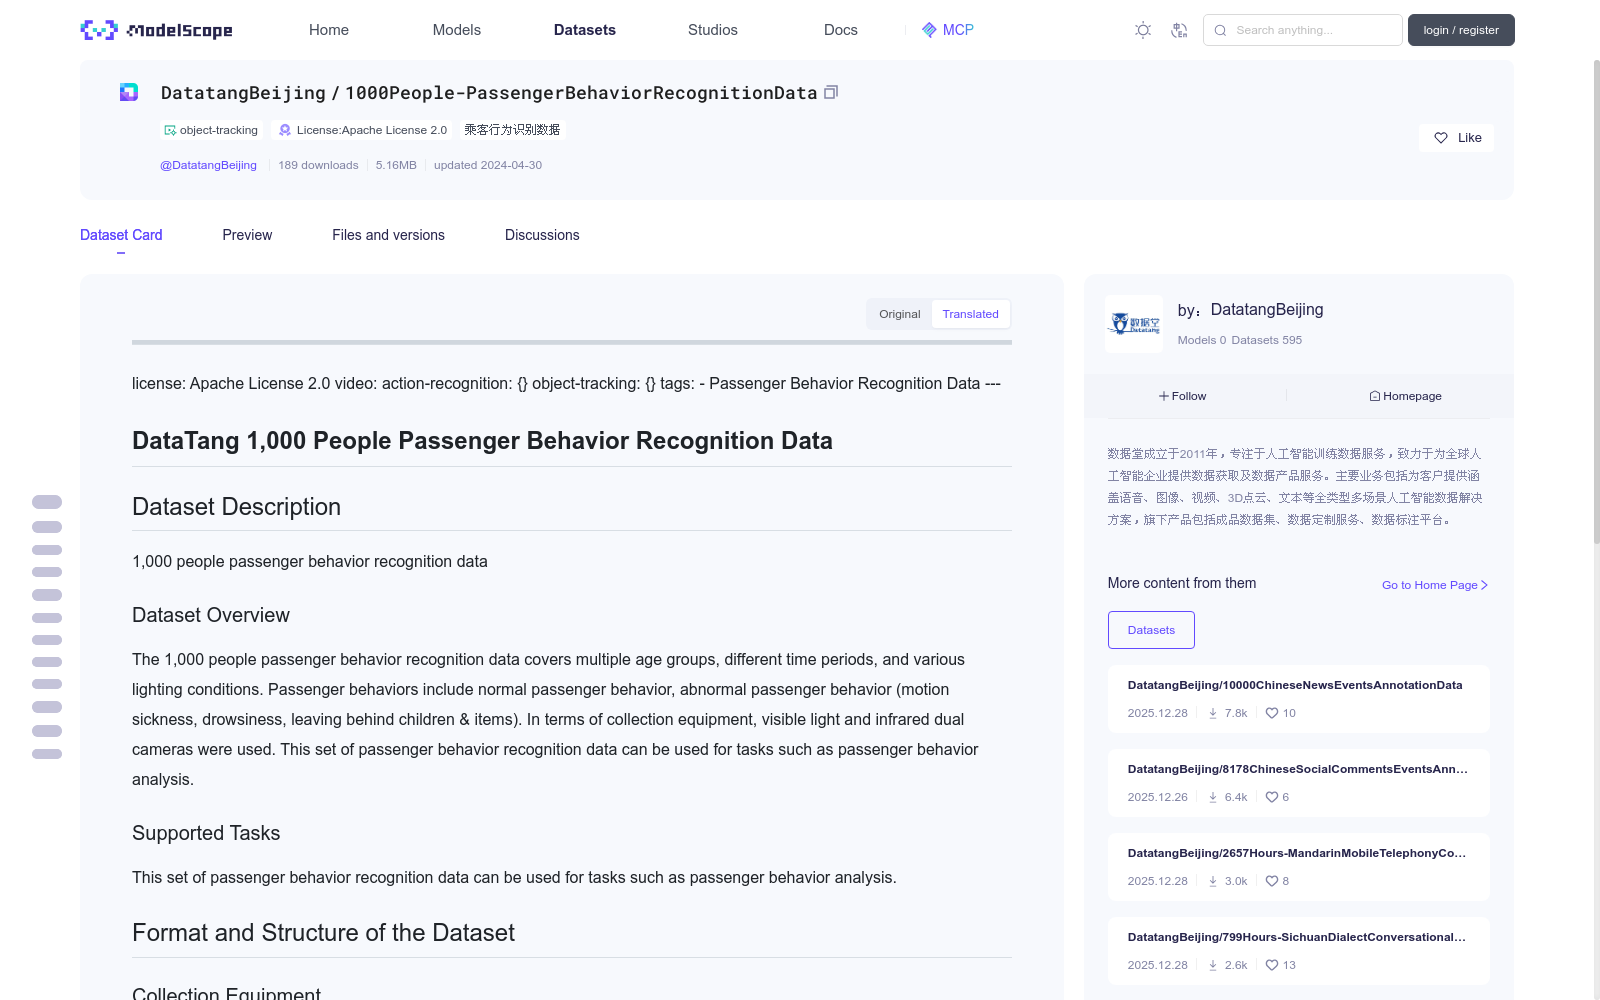1600x1000 pixels.
Task: Open DatatangBeijing/10000ChineseNewsEventsAnnotationData dataset
Action: [1298, 699]
